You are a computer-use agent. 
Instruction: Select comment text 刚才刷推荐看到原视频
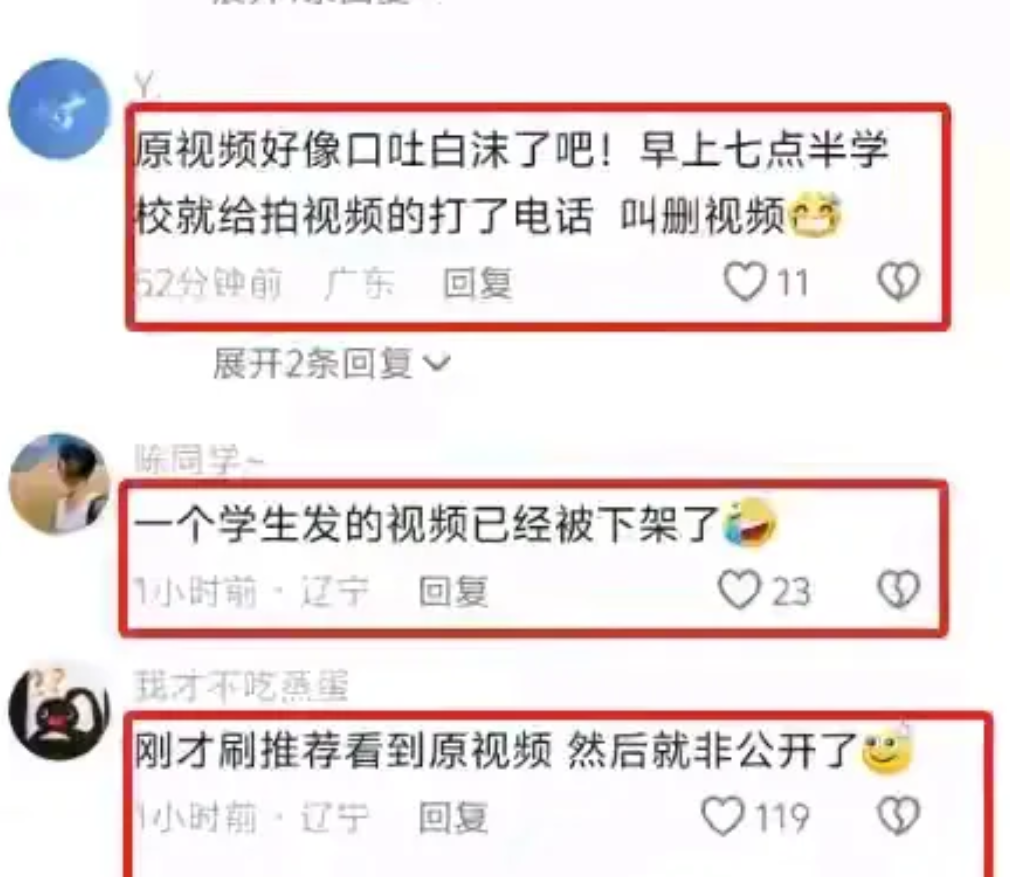click(343, 751)
